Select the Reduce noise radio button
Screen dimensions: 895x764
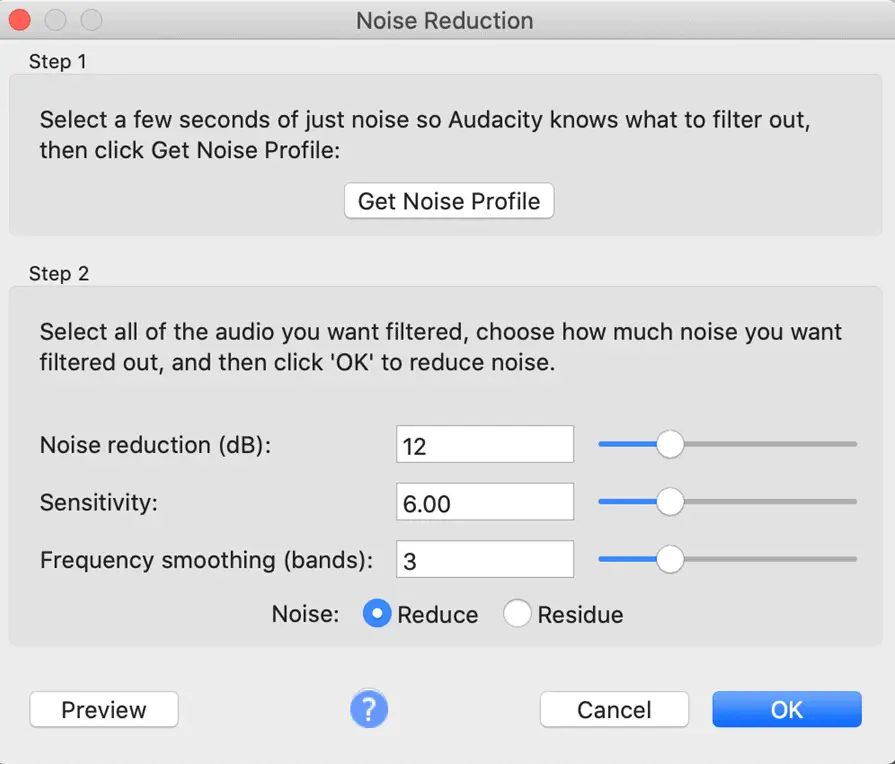[x=377, y=613]
